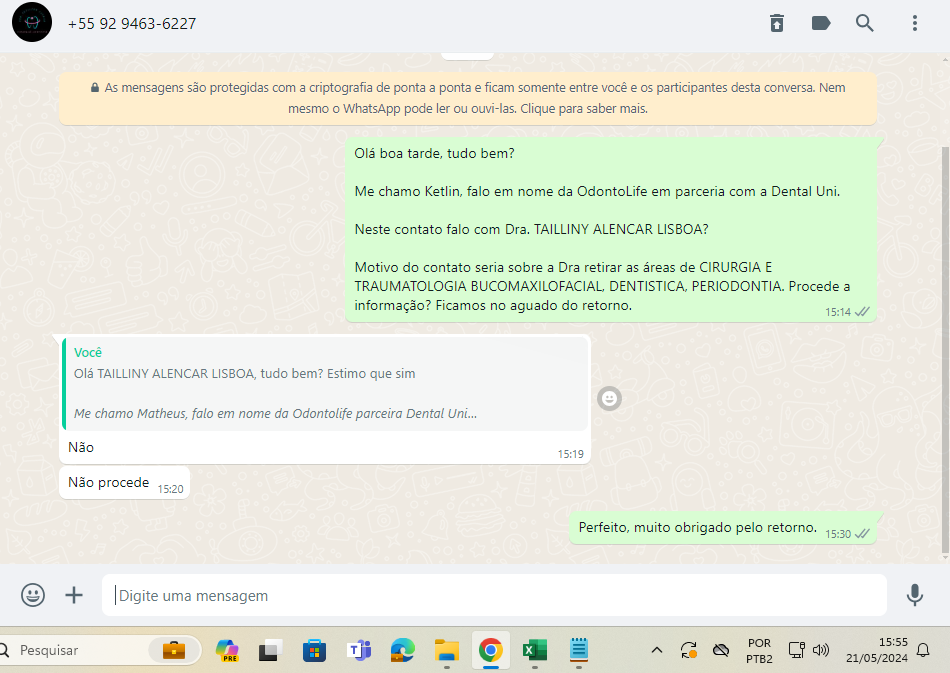Open the three-dot chat menu

[914, 23]
